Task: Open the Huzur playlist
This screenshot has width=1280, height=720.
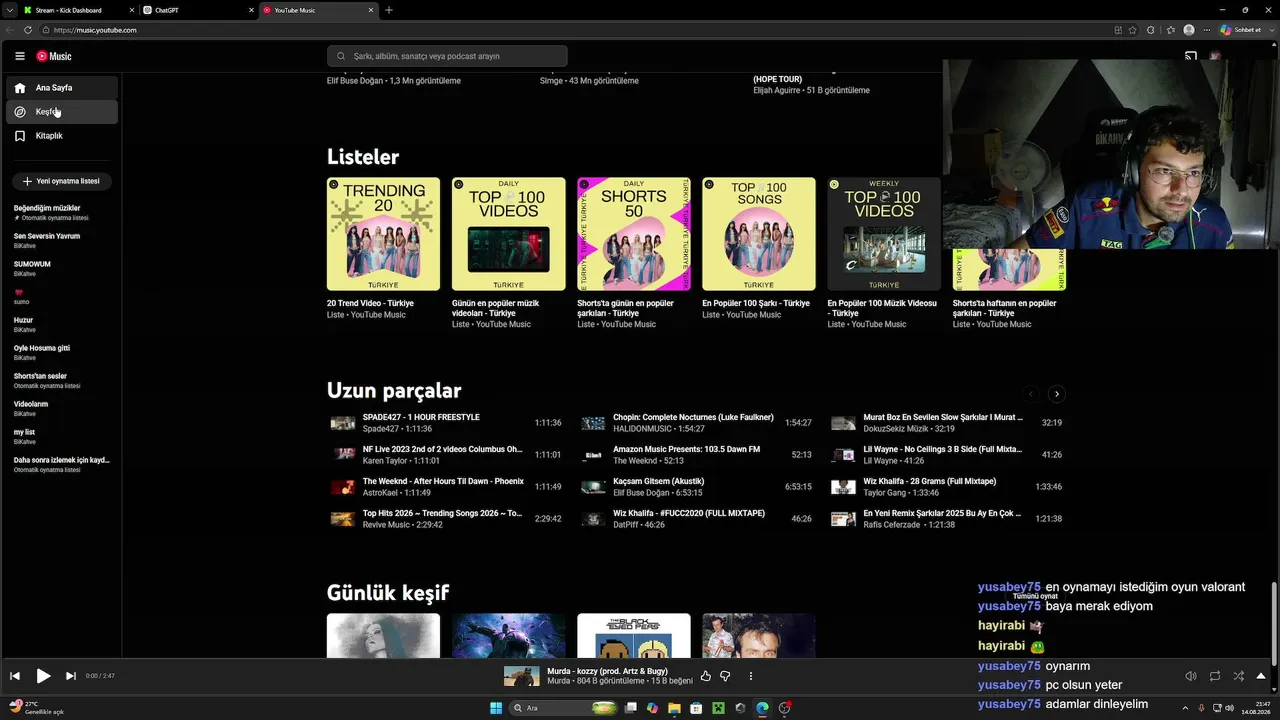Action: click(x=62, y=325)
